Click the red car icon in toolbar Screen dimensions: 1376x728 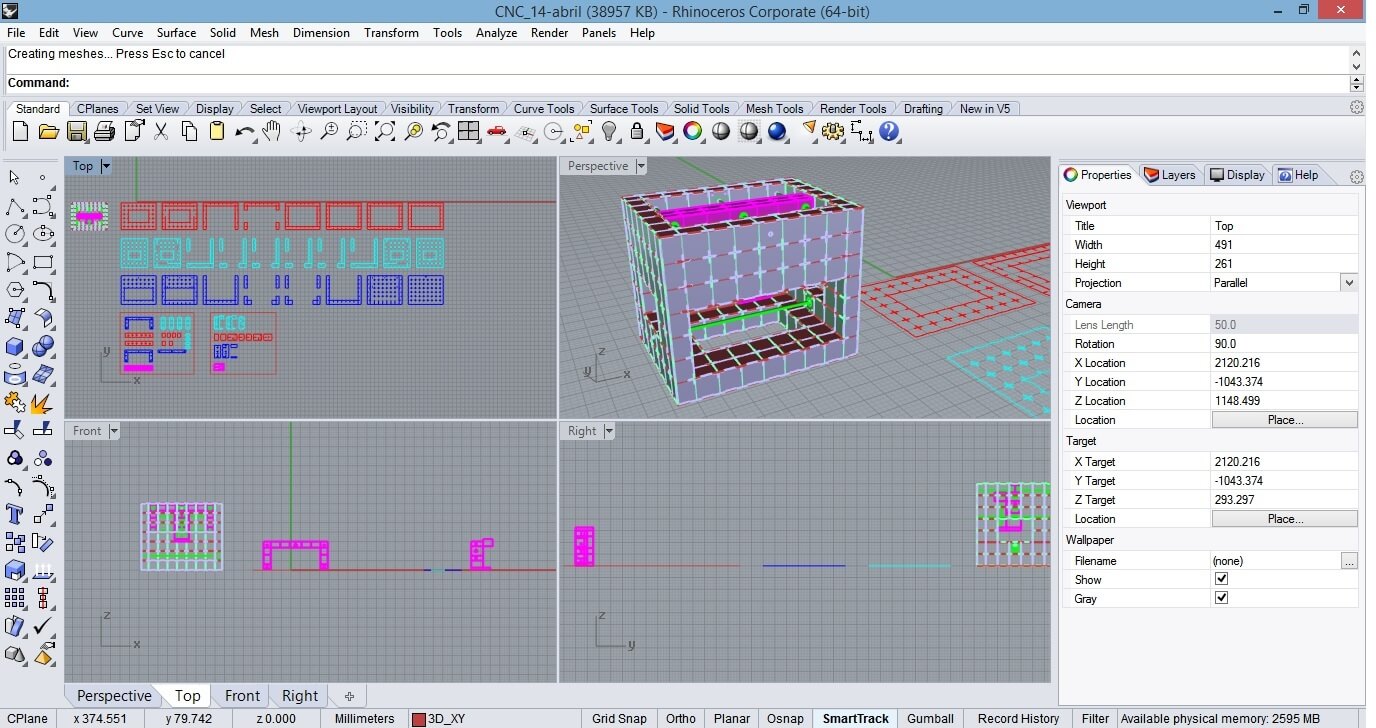click(x=497, y=131)
